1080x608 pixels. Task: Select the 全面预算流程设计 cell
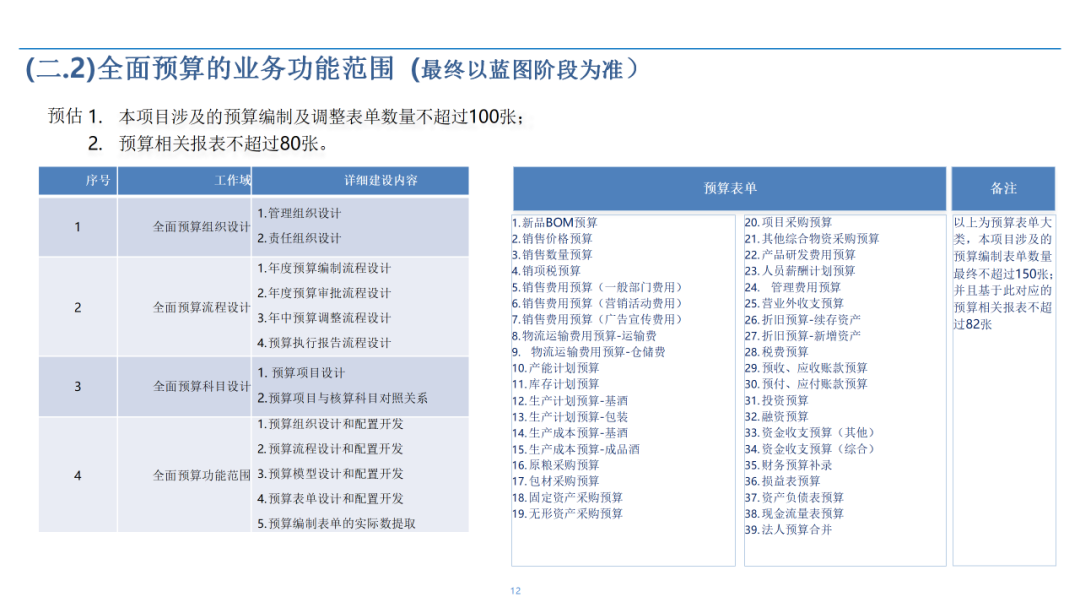185,307
